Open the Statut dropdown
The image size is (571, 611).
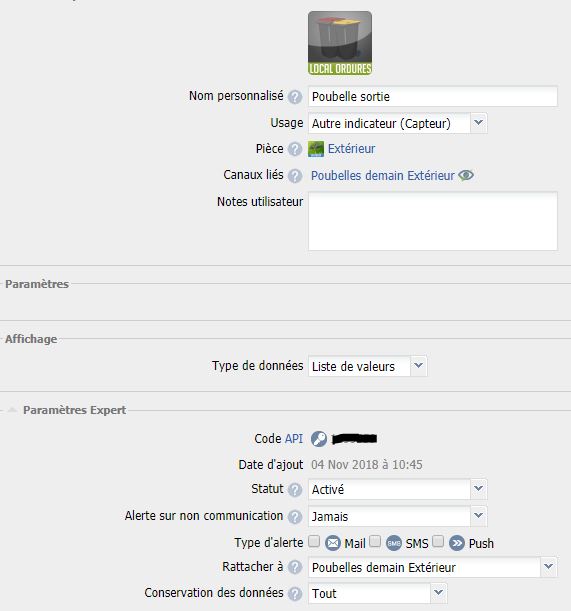[x=398, y=489]
